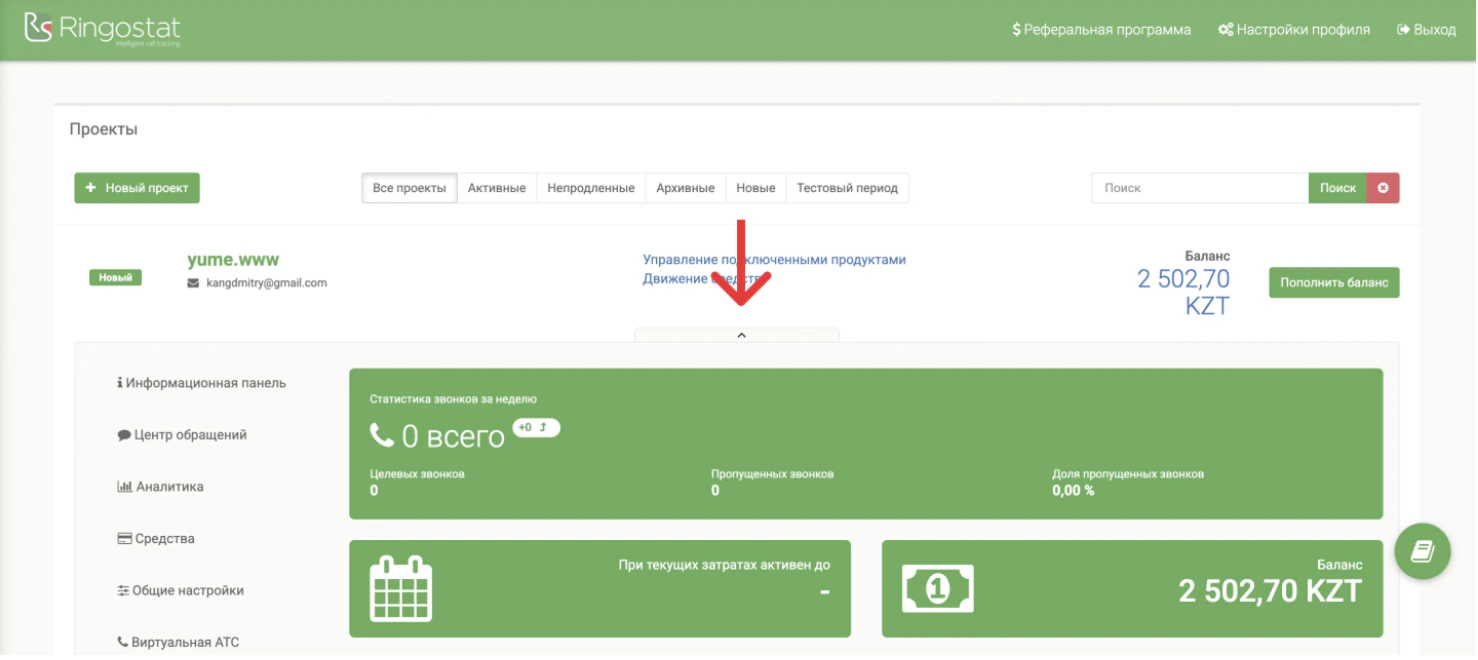Screen dimensions: 1478x660
Task: Click the +0 change badge
Action: click(x=536, y=428)
